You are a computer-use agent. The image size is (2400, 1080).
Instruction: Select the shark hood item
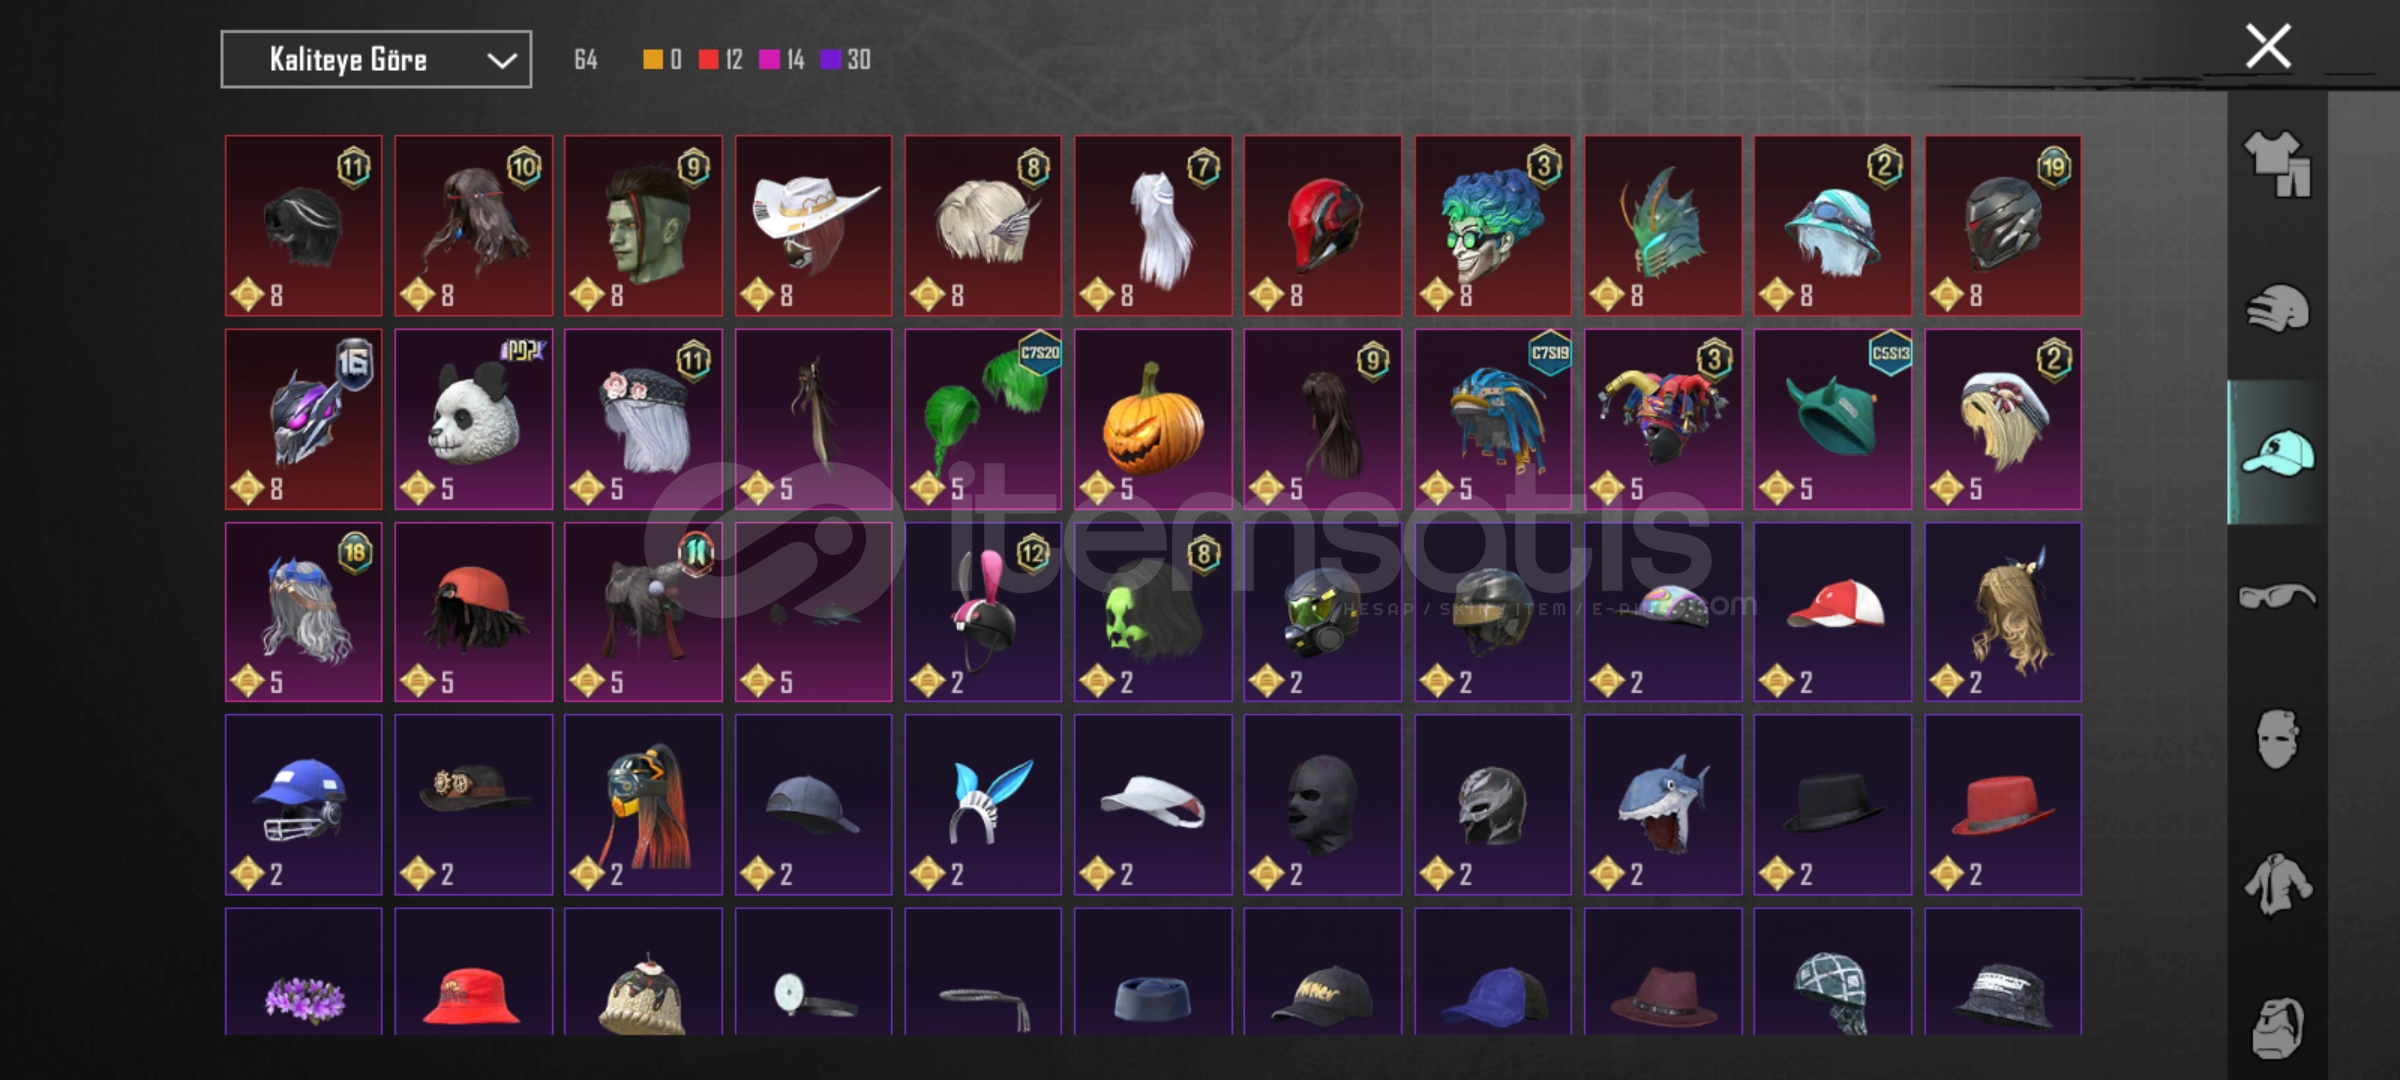tap(1663, 804)
